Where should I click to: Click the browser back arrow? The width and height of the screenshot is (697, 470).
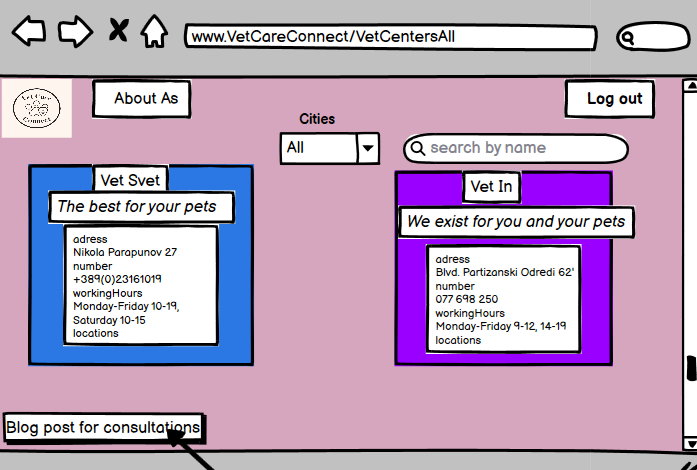pos(29,31)
